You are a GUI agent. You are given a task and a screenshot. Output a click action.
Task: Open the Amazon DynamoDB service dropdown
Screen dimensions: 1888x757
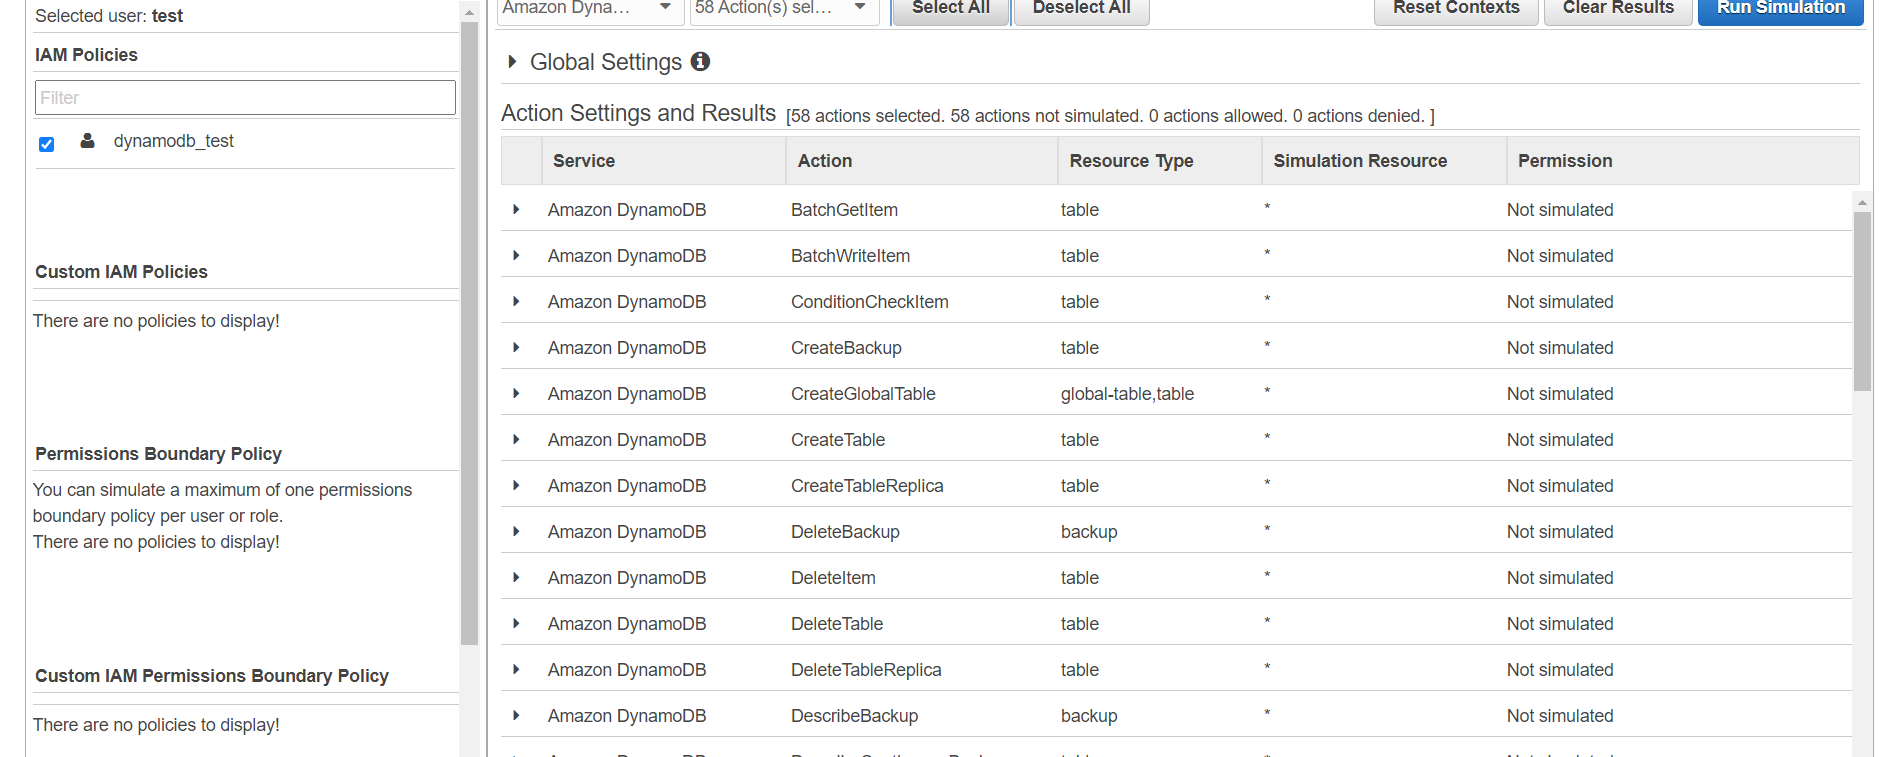(590, 8)
